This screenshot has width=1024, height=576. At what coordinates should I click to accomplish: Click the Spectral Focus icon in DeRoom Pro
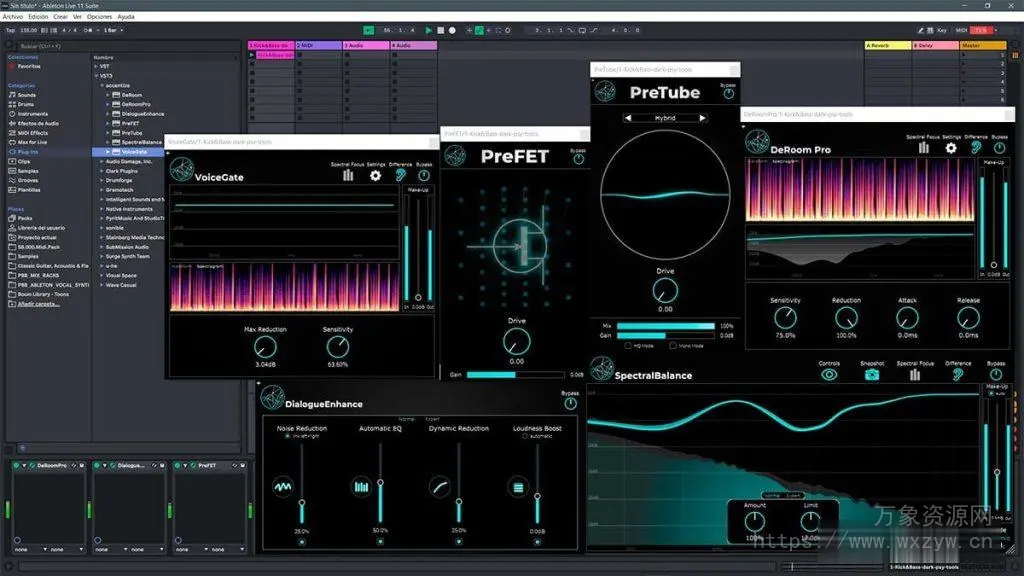coord(924,148)
